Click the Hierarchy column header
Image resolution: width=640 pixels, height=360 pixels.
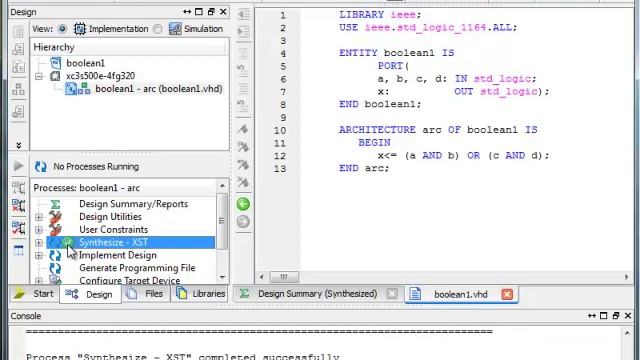(129, 47)
